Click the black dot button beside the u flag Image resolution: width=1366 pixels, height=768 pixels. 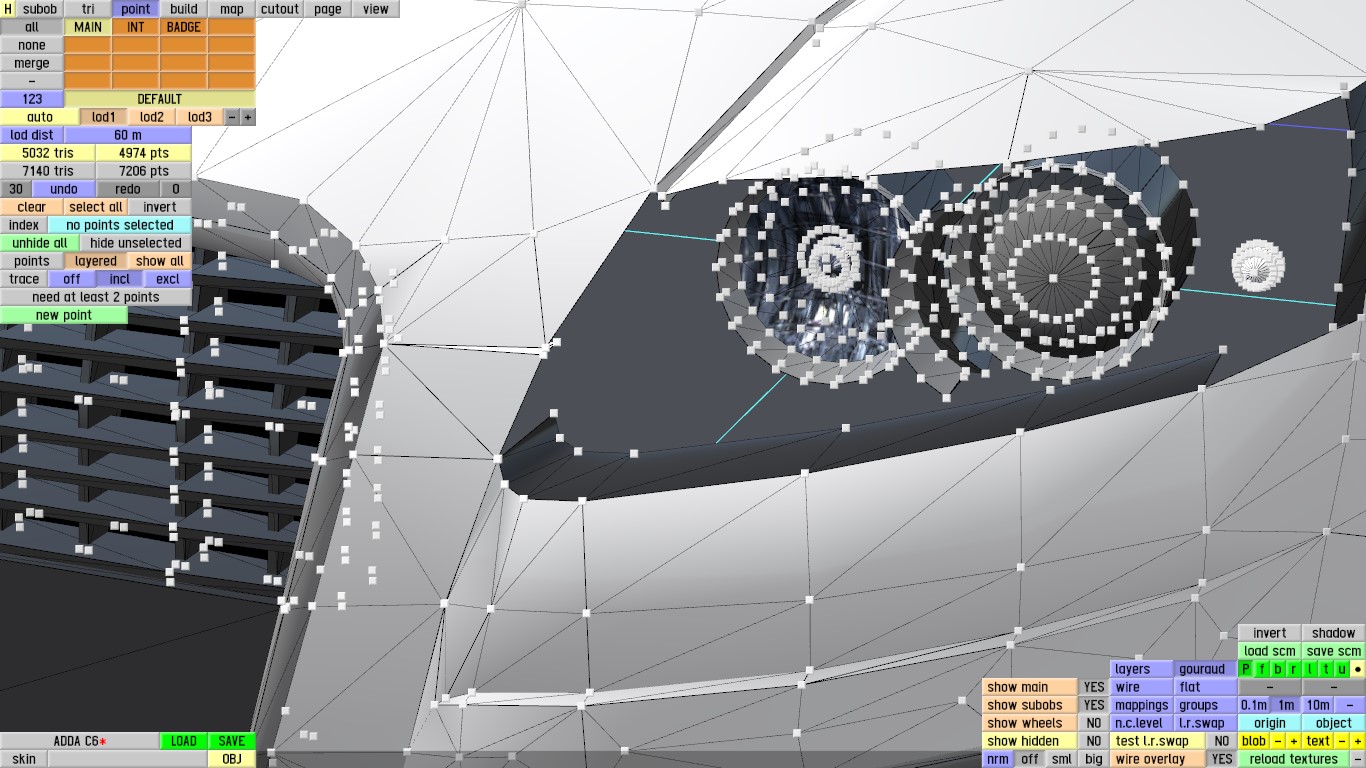click(1357, 669)
